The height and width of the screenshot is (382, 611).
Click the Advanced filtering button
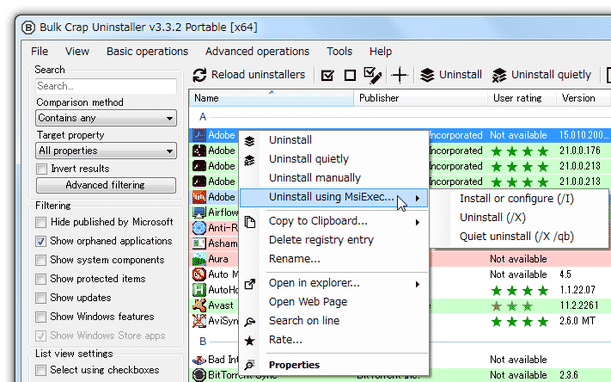pyautogui.click(x=106, y=185)
